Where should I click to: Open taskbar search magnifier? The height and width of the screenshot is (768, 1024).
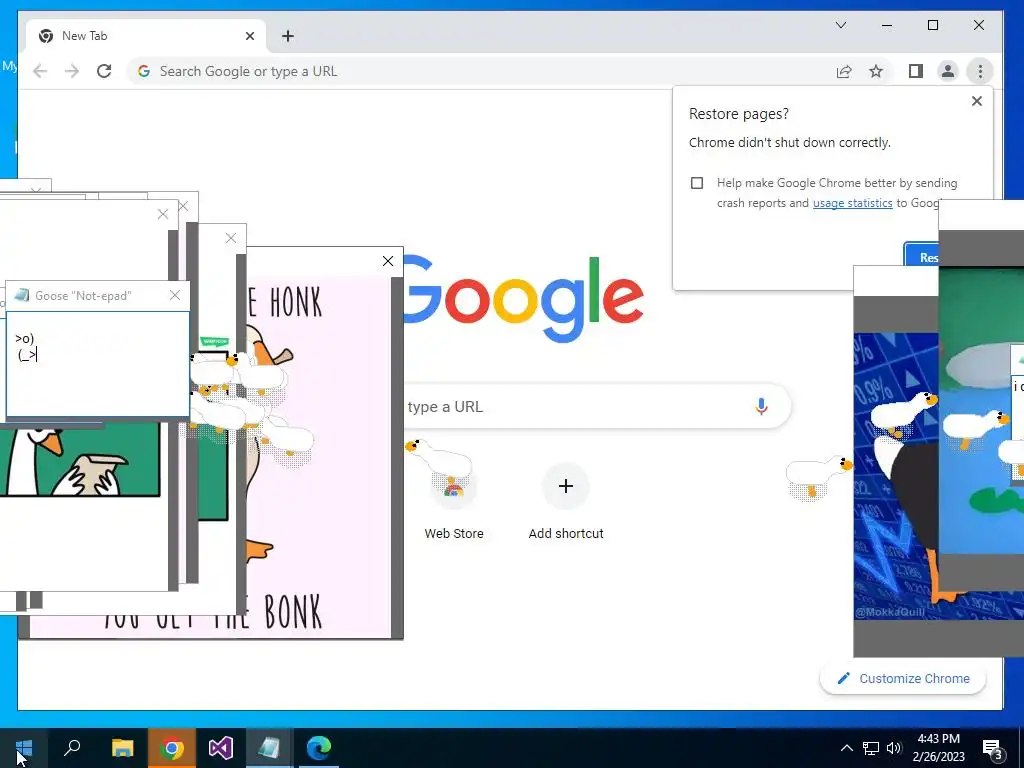(72, 748)
